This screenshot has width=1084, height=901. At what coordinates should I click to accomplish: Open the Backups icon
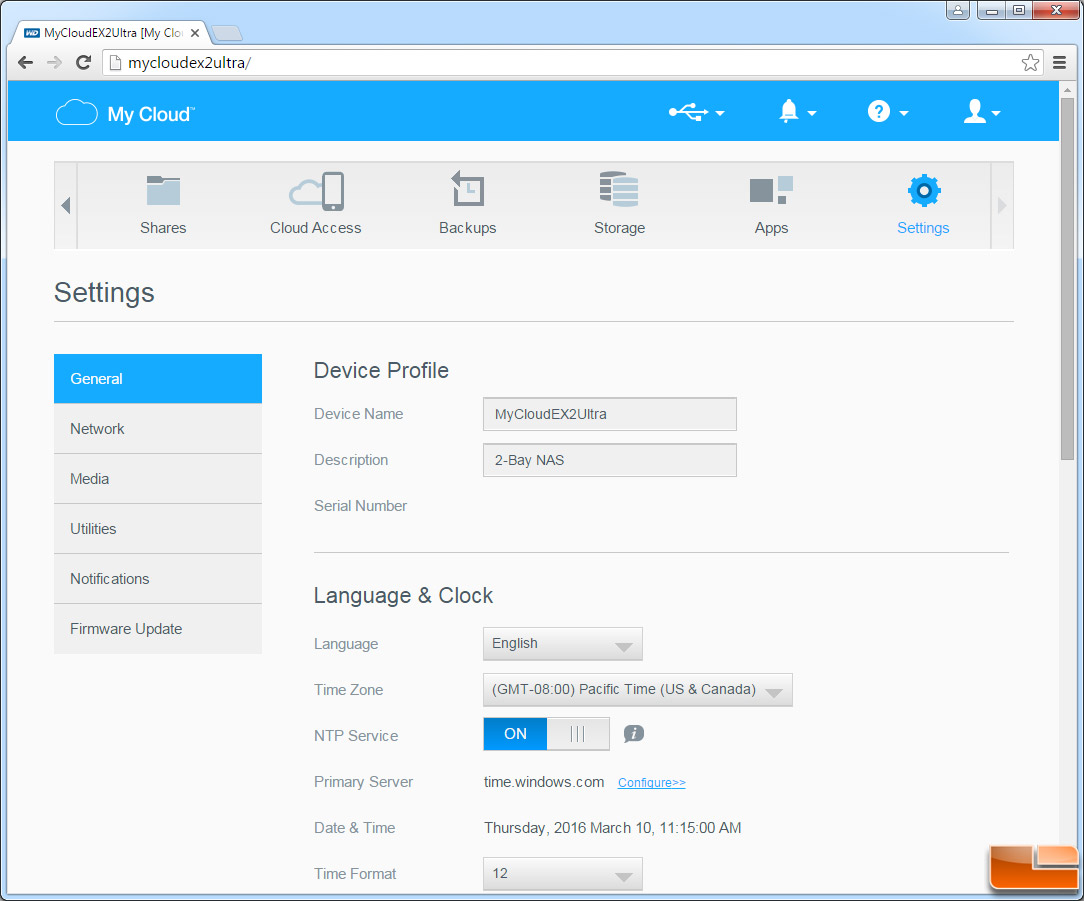click(468, 189)
